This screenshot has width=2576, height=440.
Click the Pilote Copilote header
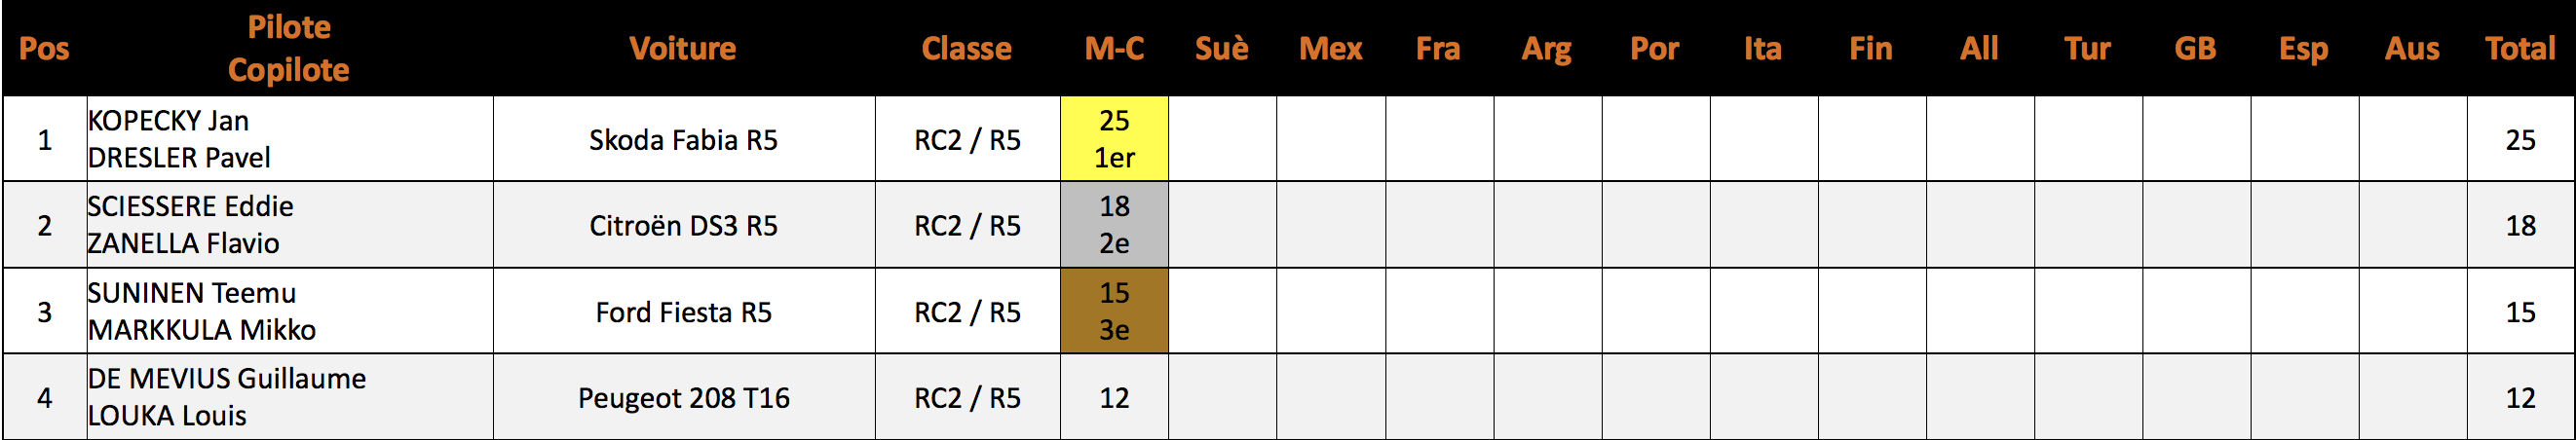(289, 49)
